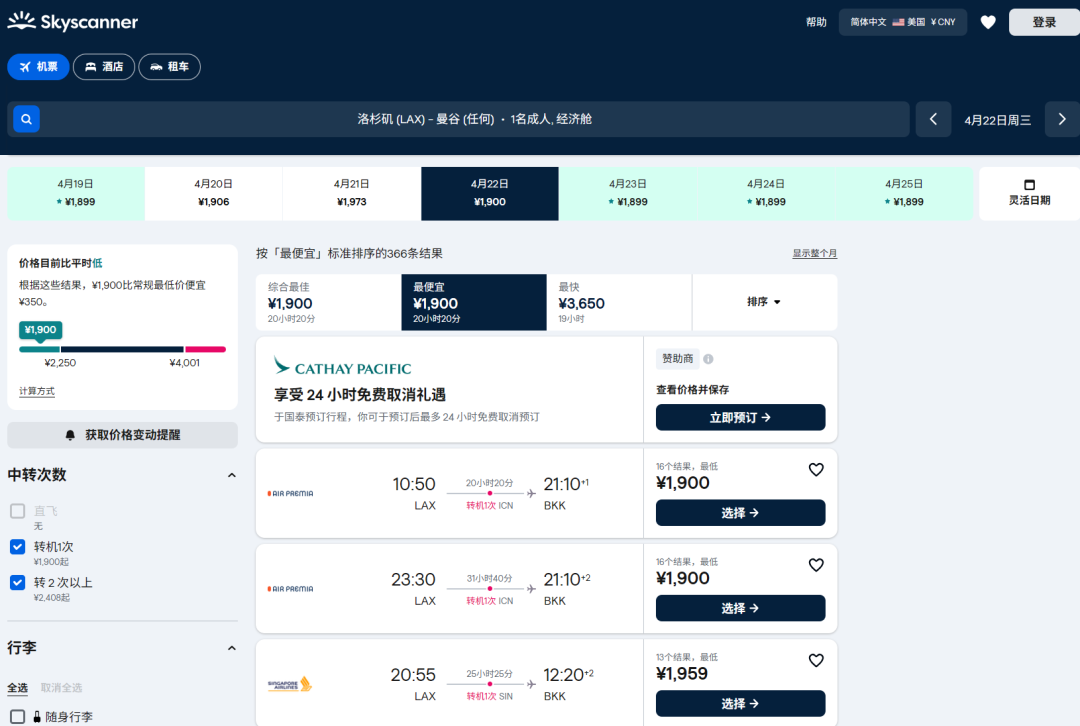Switch to the 酒店 tab
This screenshot has height=726, width=1080.
click(x=104, y=67)
